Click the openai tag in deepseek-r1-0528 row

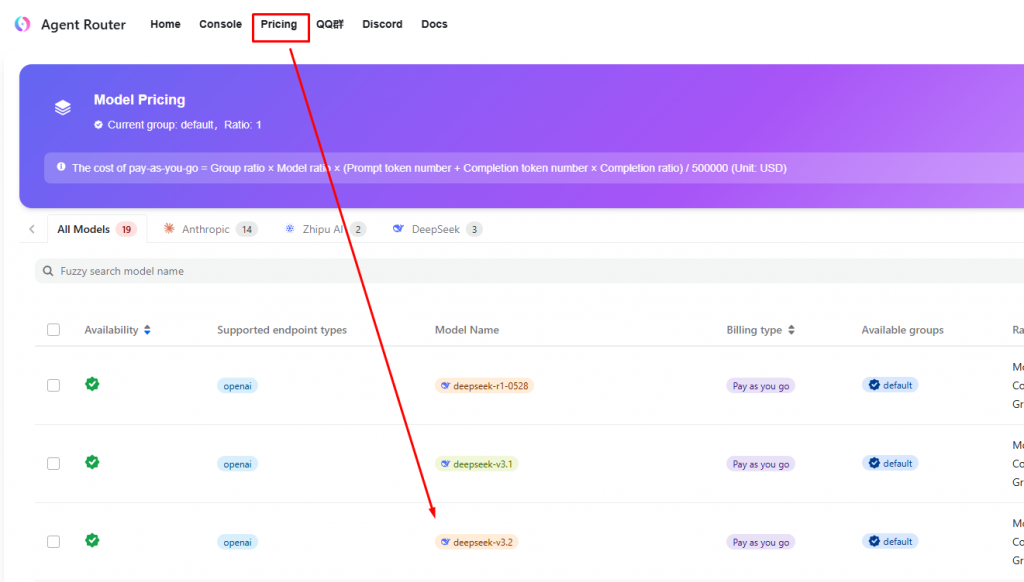point(237,386)
